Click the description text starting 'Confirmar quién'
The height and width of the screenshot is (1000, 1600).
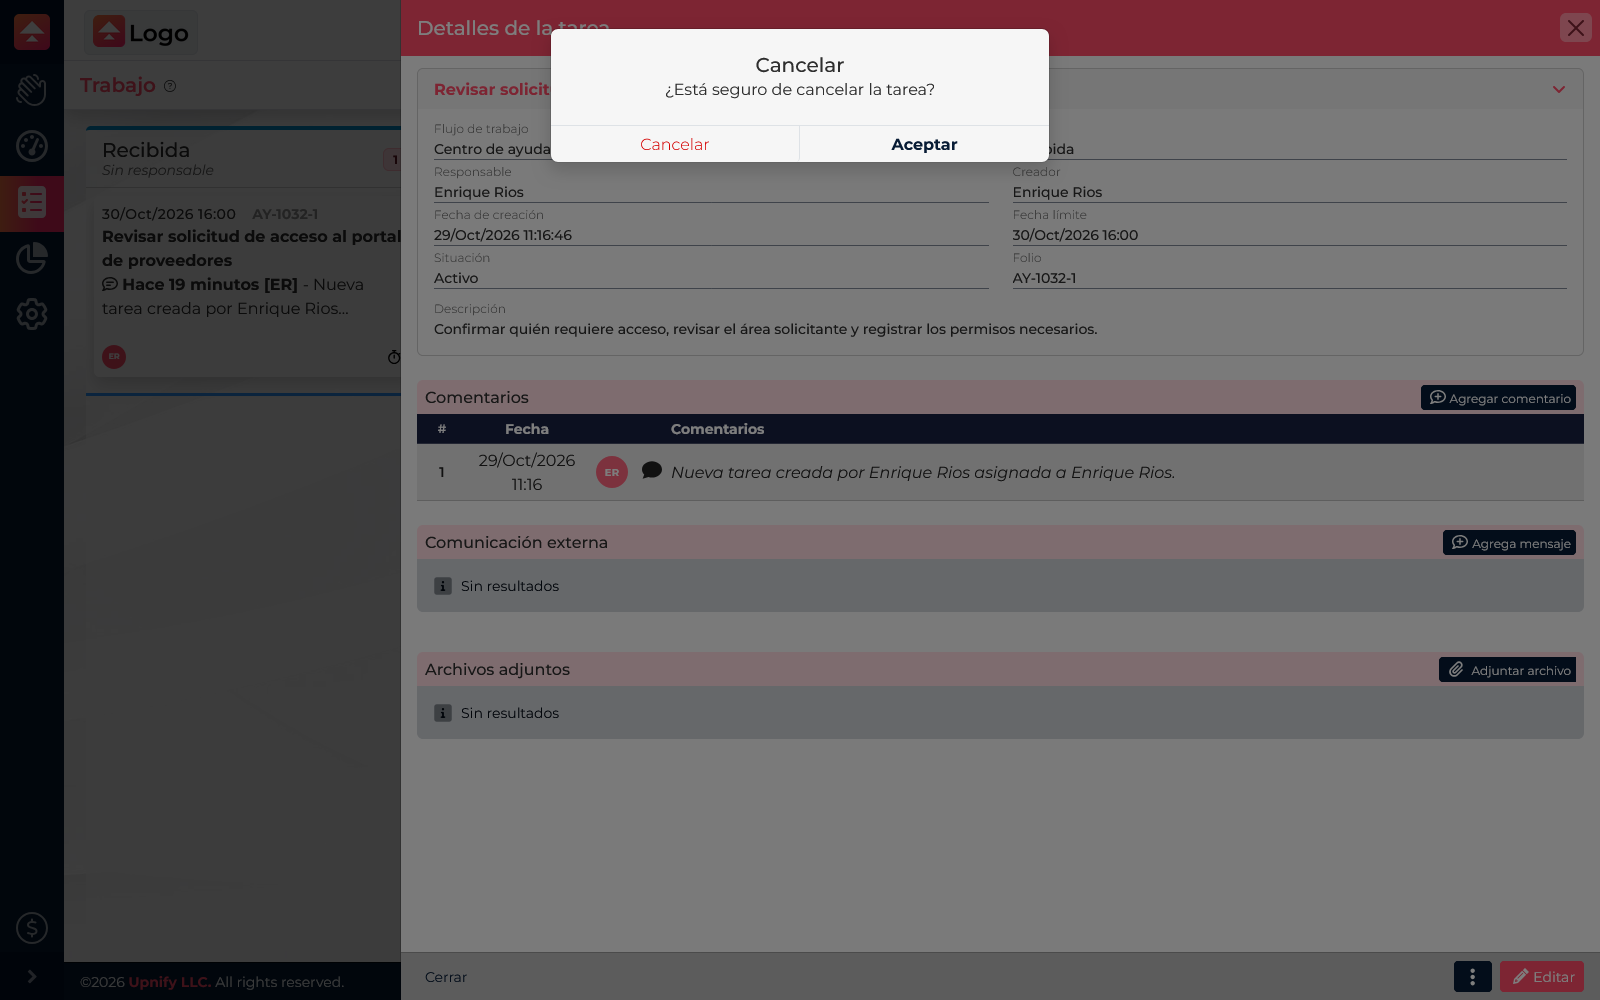766,329
